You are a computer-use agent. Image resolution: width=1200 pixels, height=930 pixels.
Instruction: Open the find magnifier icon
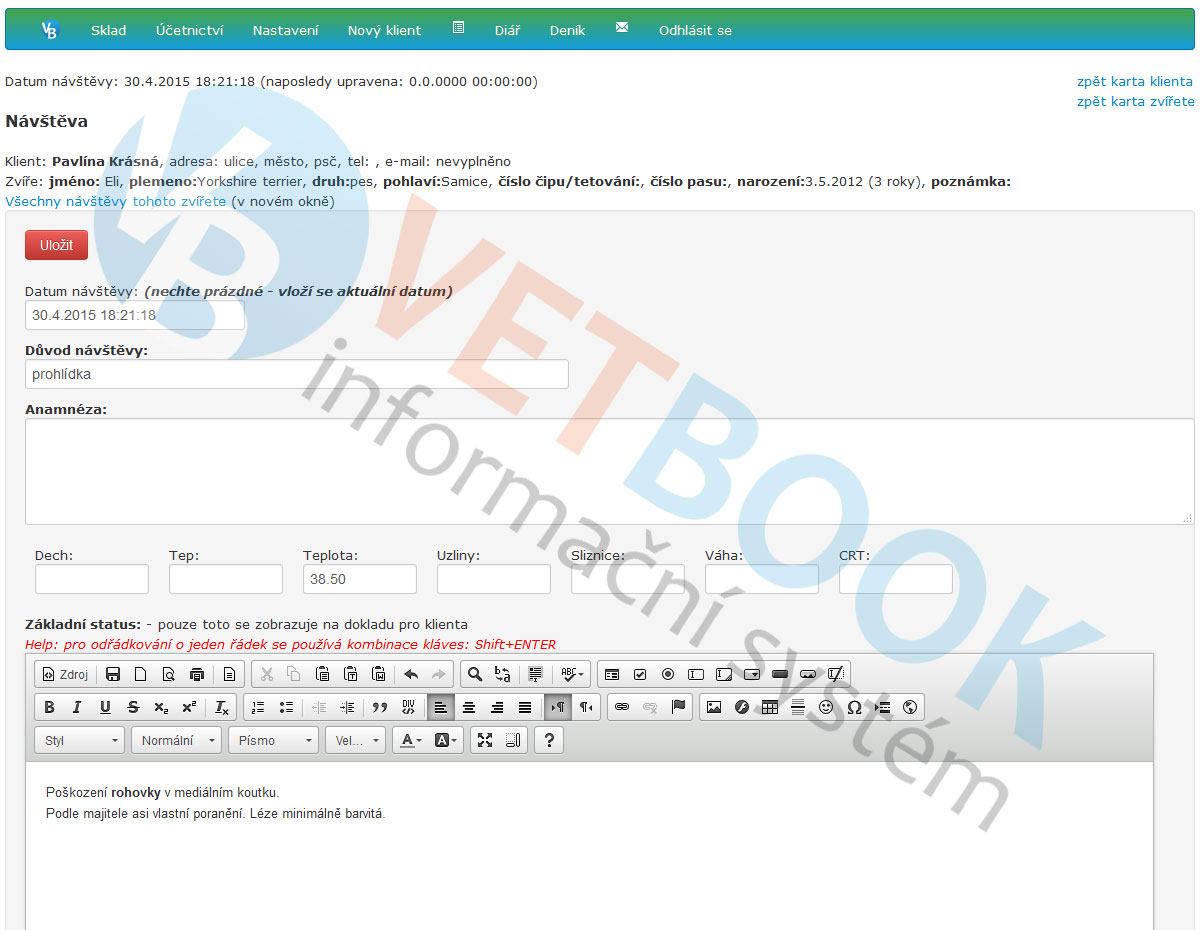pyautogui.click(x=475, y=674)
